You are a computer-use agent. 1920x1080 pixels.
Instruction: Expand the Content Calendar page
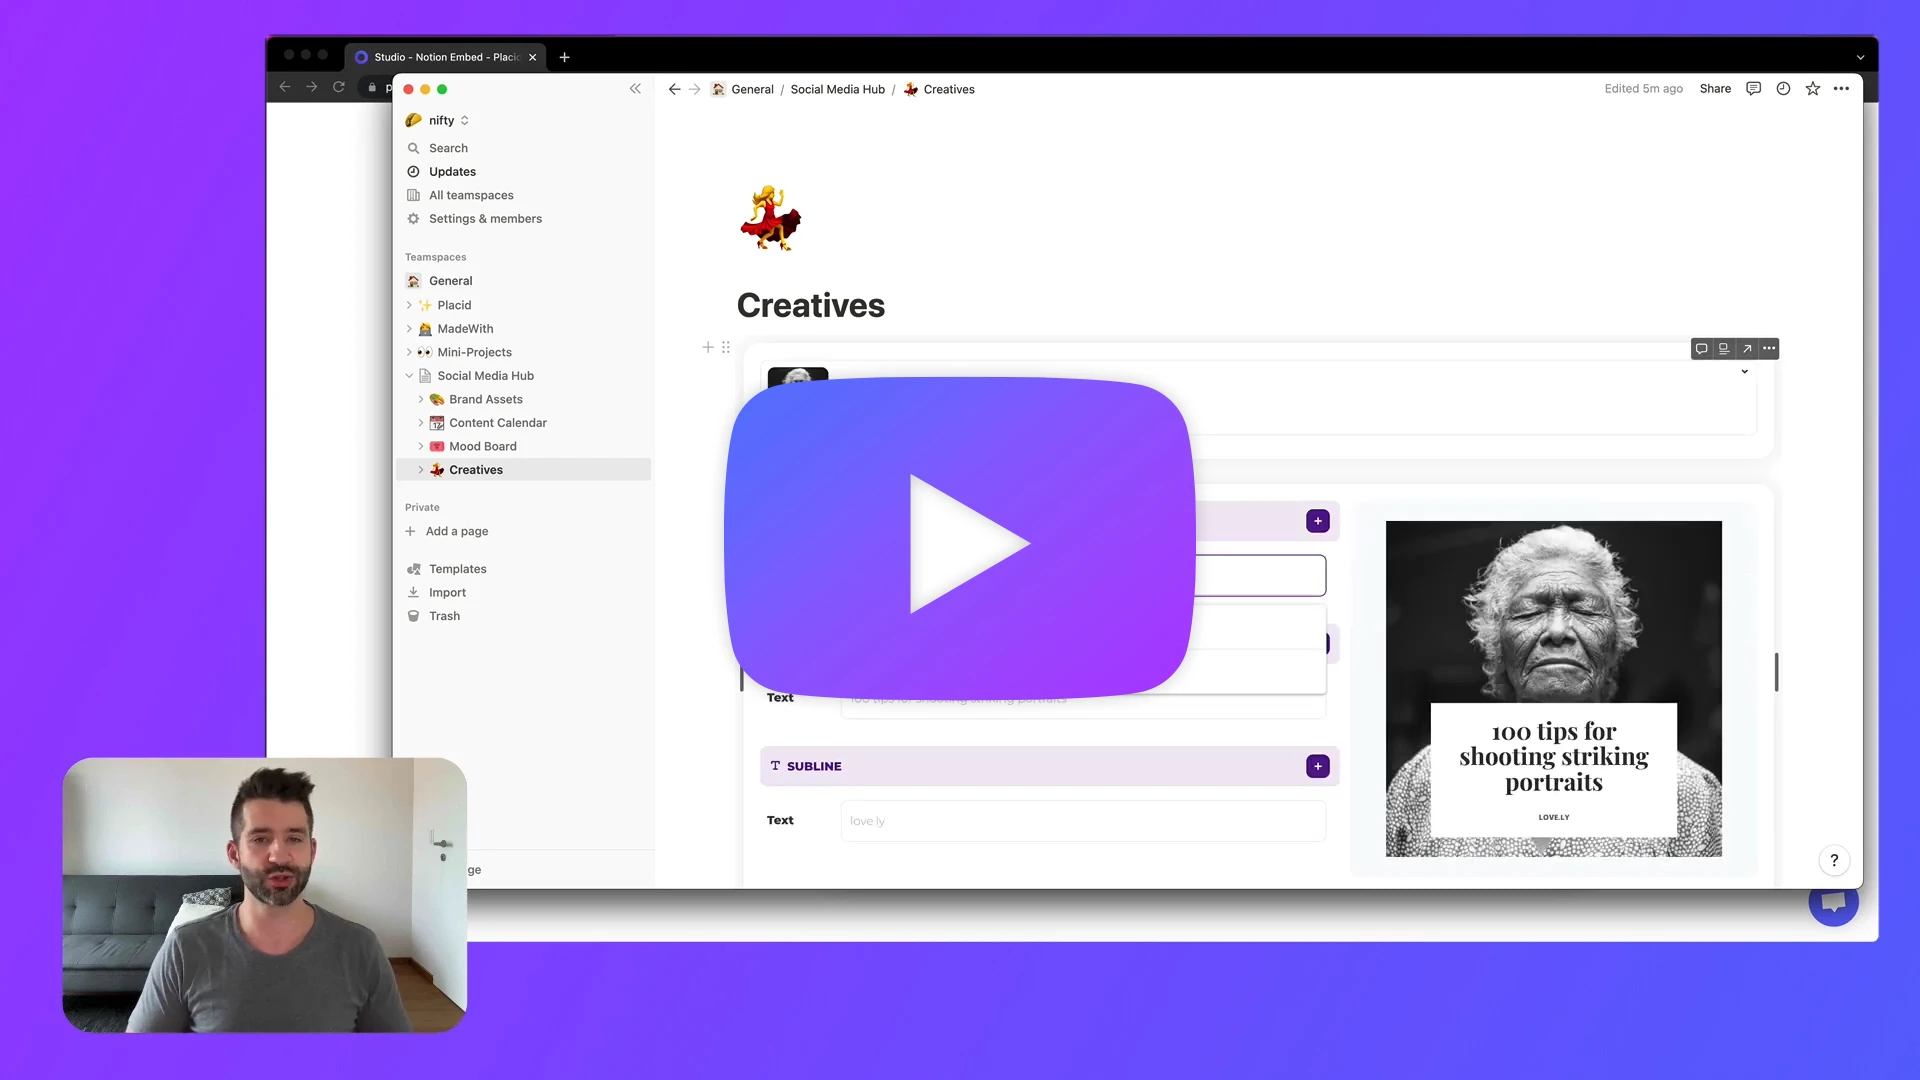pyautogui.click(x=421, y=423)
